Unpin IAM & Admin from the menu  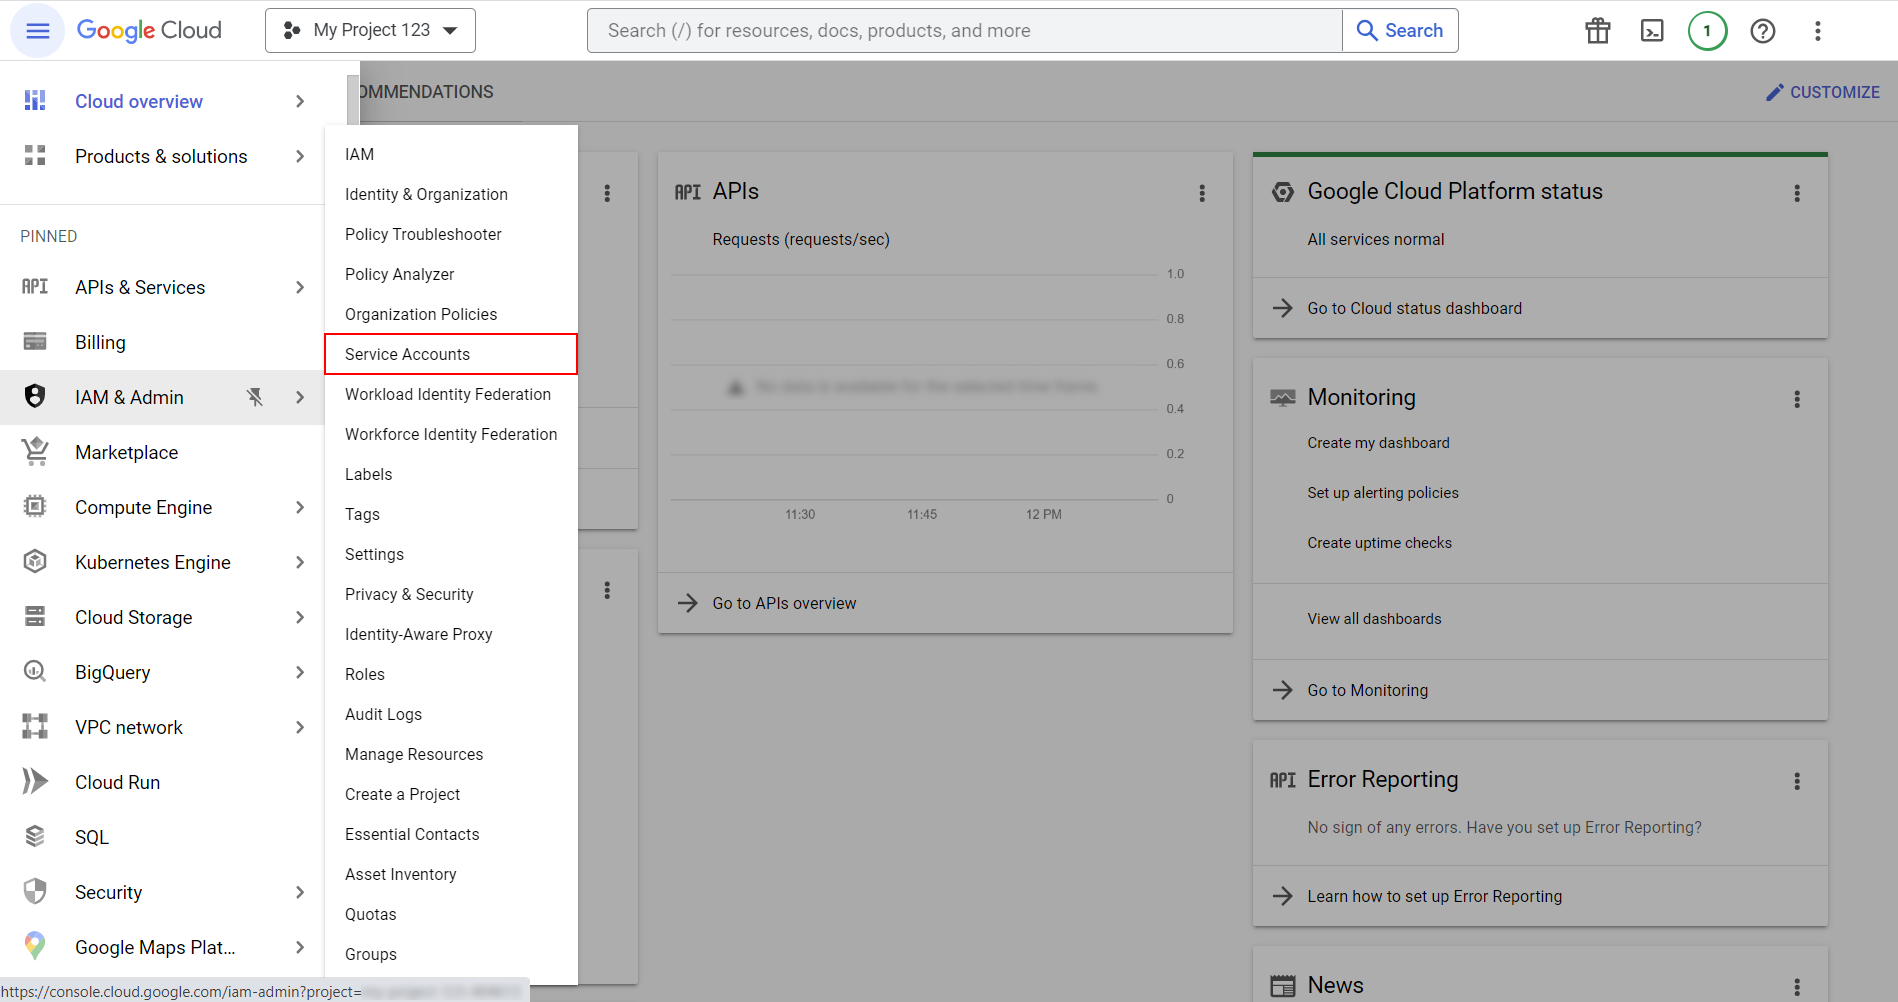(255, 397)
